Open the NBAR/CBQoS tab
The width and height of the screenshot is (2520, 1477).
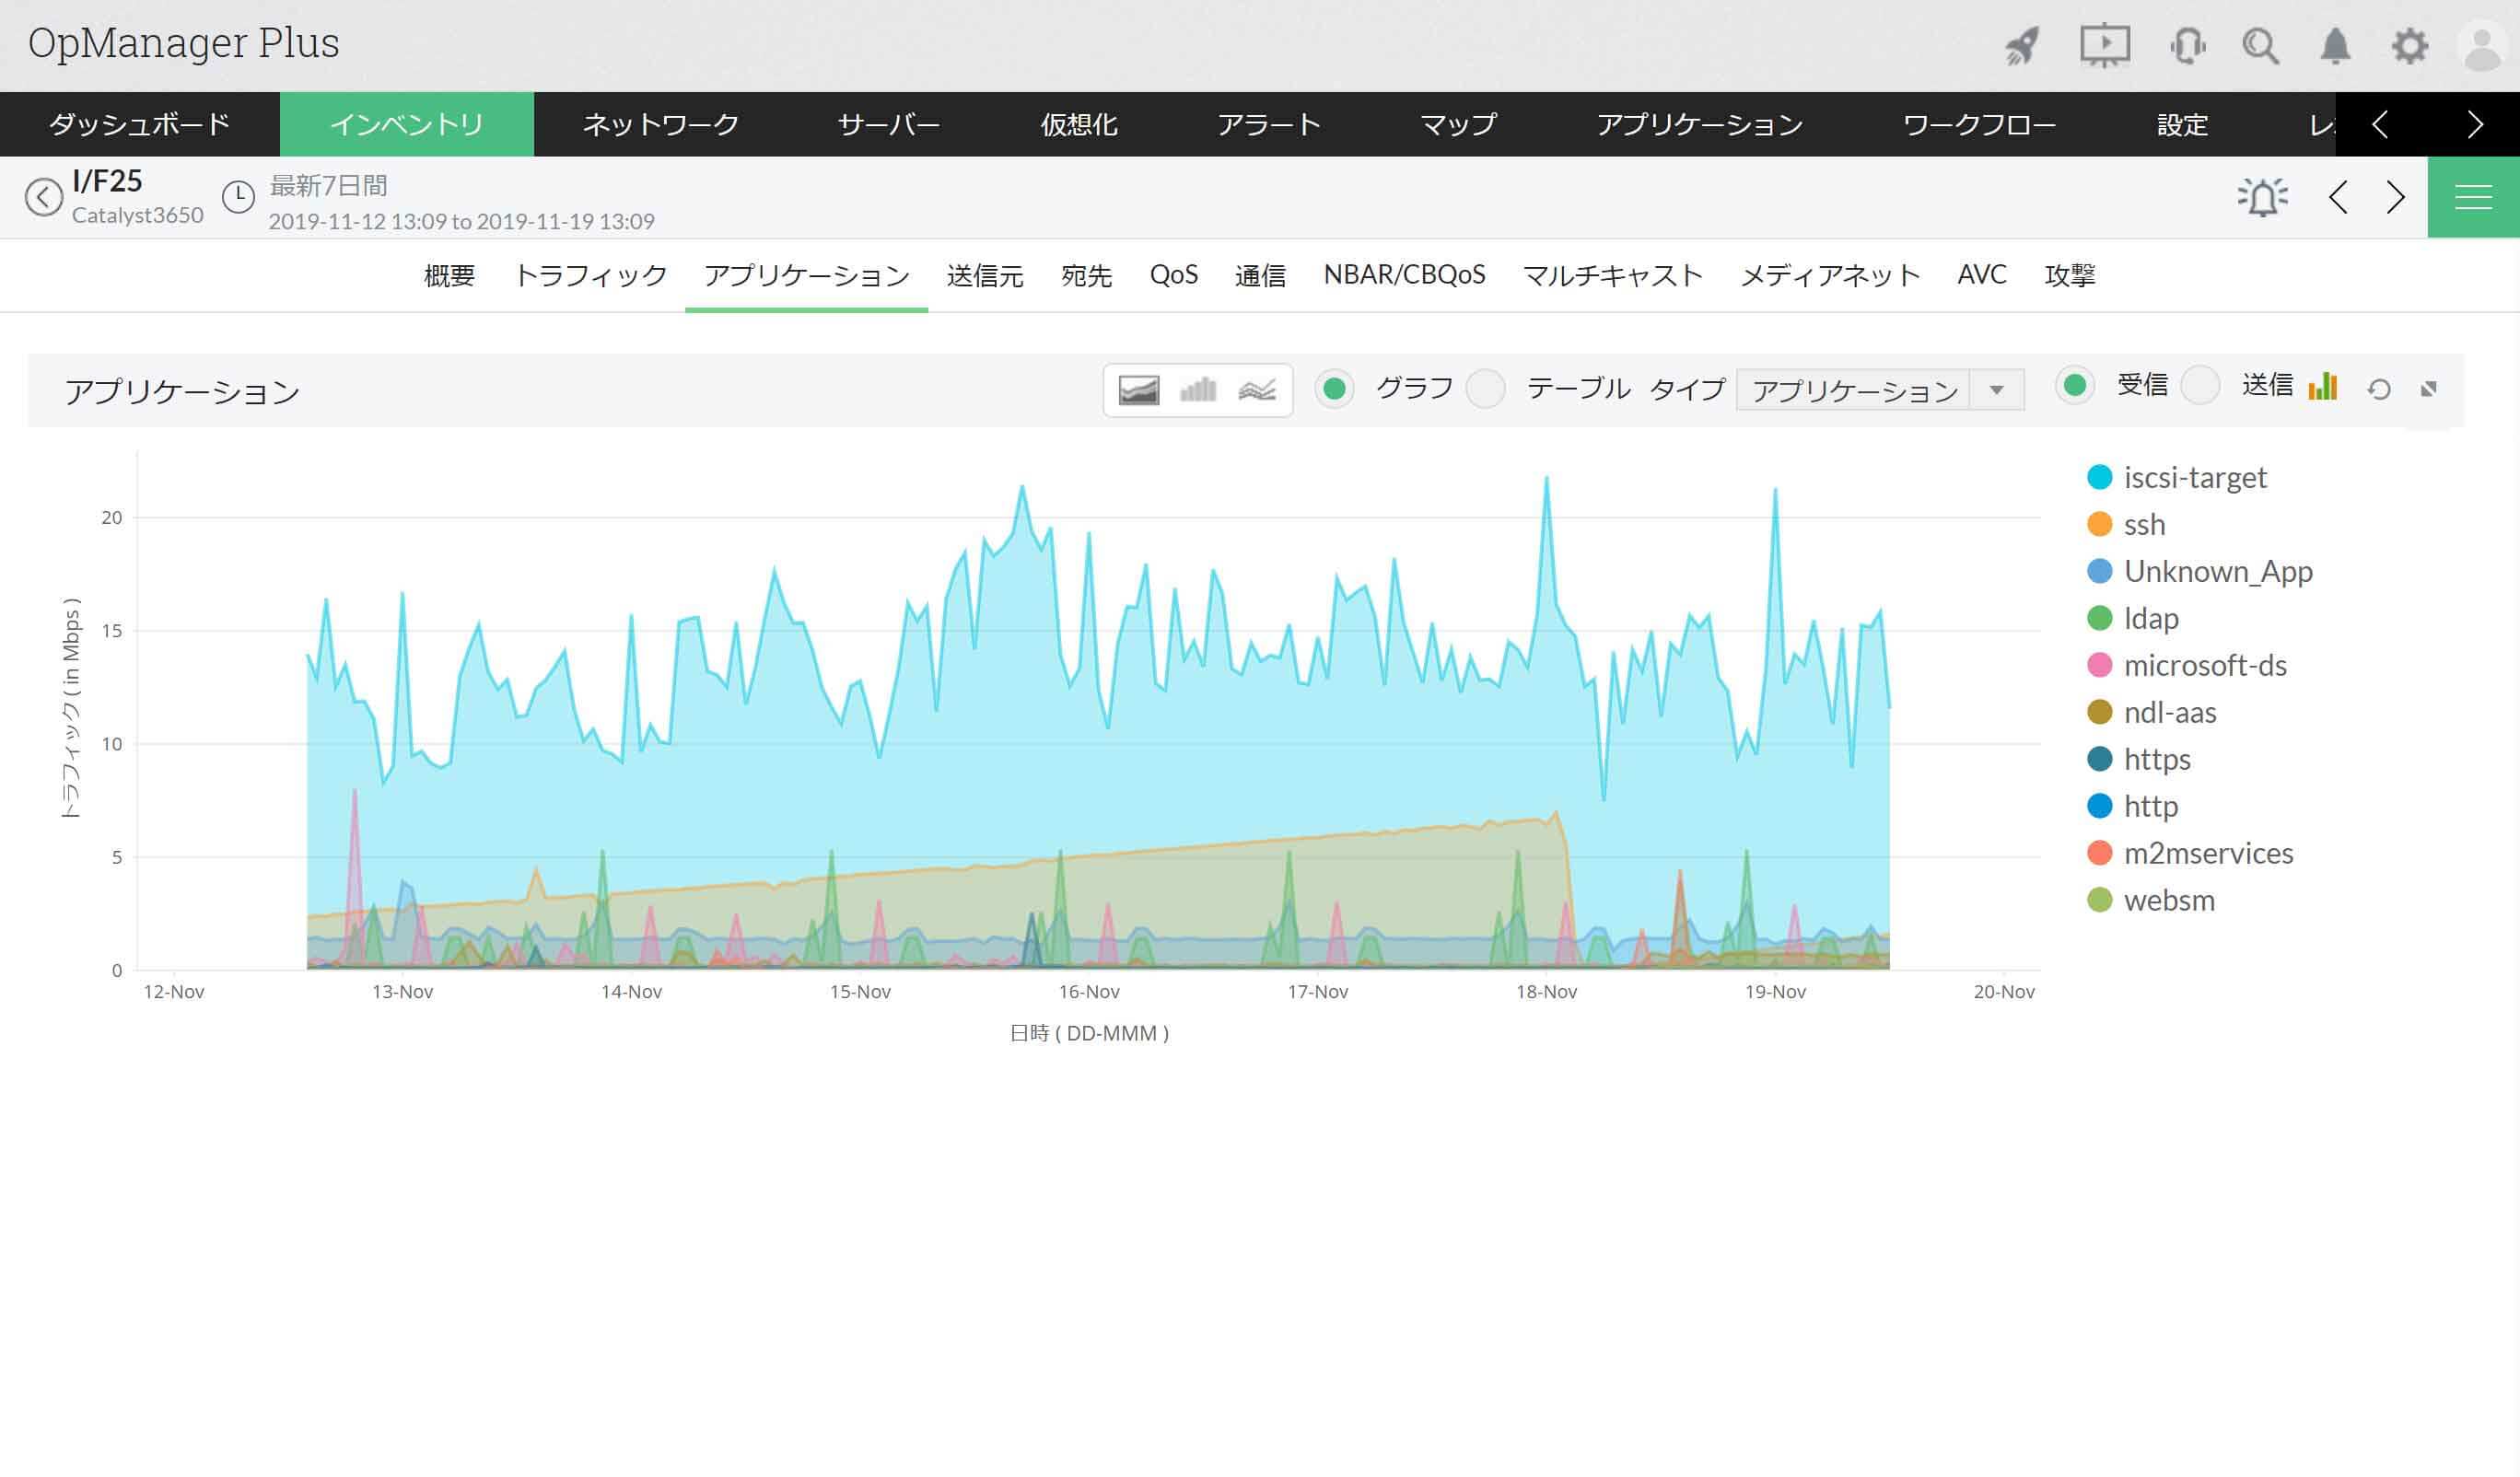tap(1404, 276)
